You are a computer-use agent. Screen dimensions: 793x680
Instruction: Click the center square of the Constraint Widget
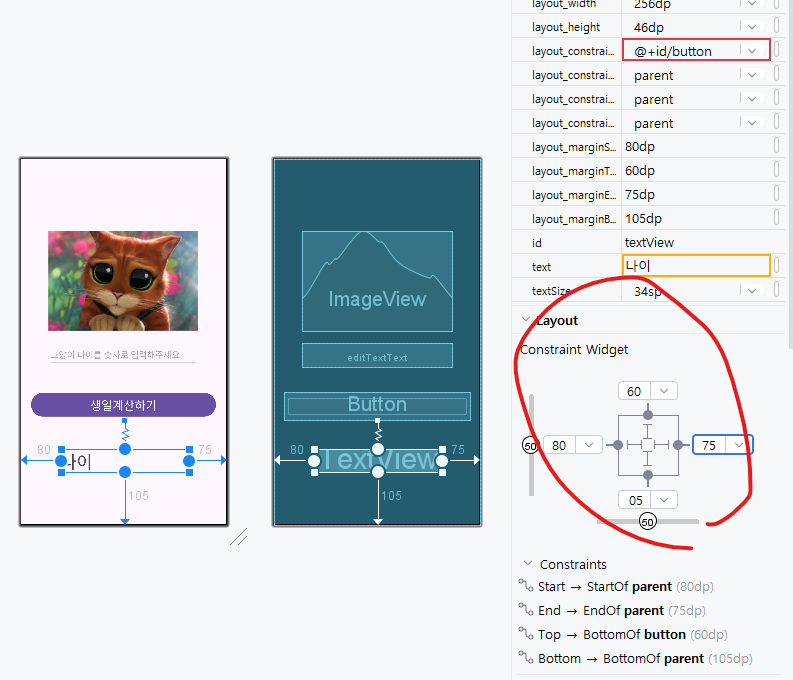click(648, 445)
